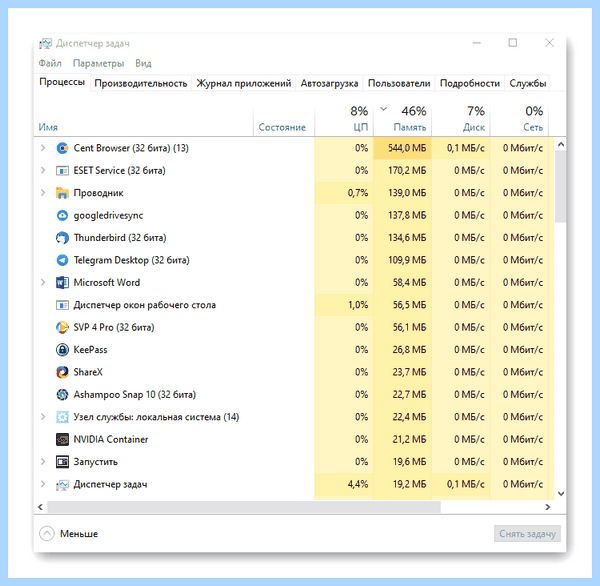
Task: Switch to the Пользователи tab
Action: 399,83
